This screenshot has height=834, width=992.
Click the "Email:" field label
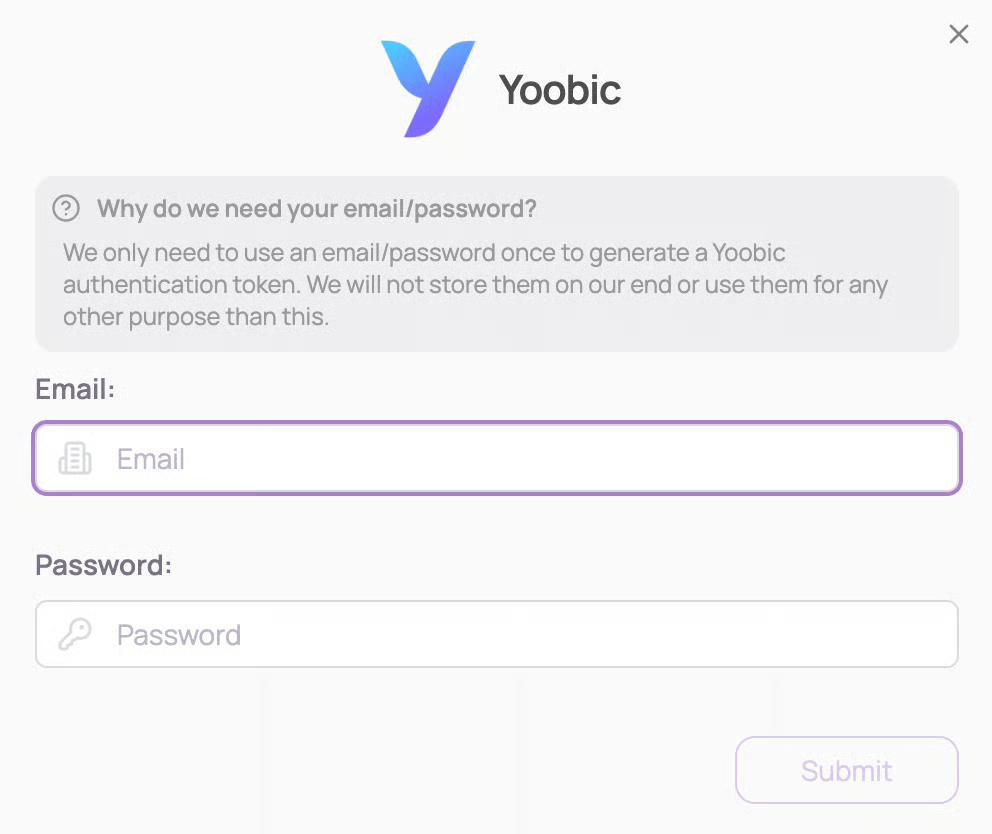75,389
